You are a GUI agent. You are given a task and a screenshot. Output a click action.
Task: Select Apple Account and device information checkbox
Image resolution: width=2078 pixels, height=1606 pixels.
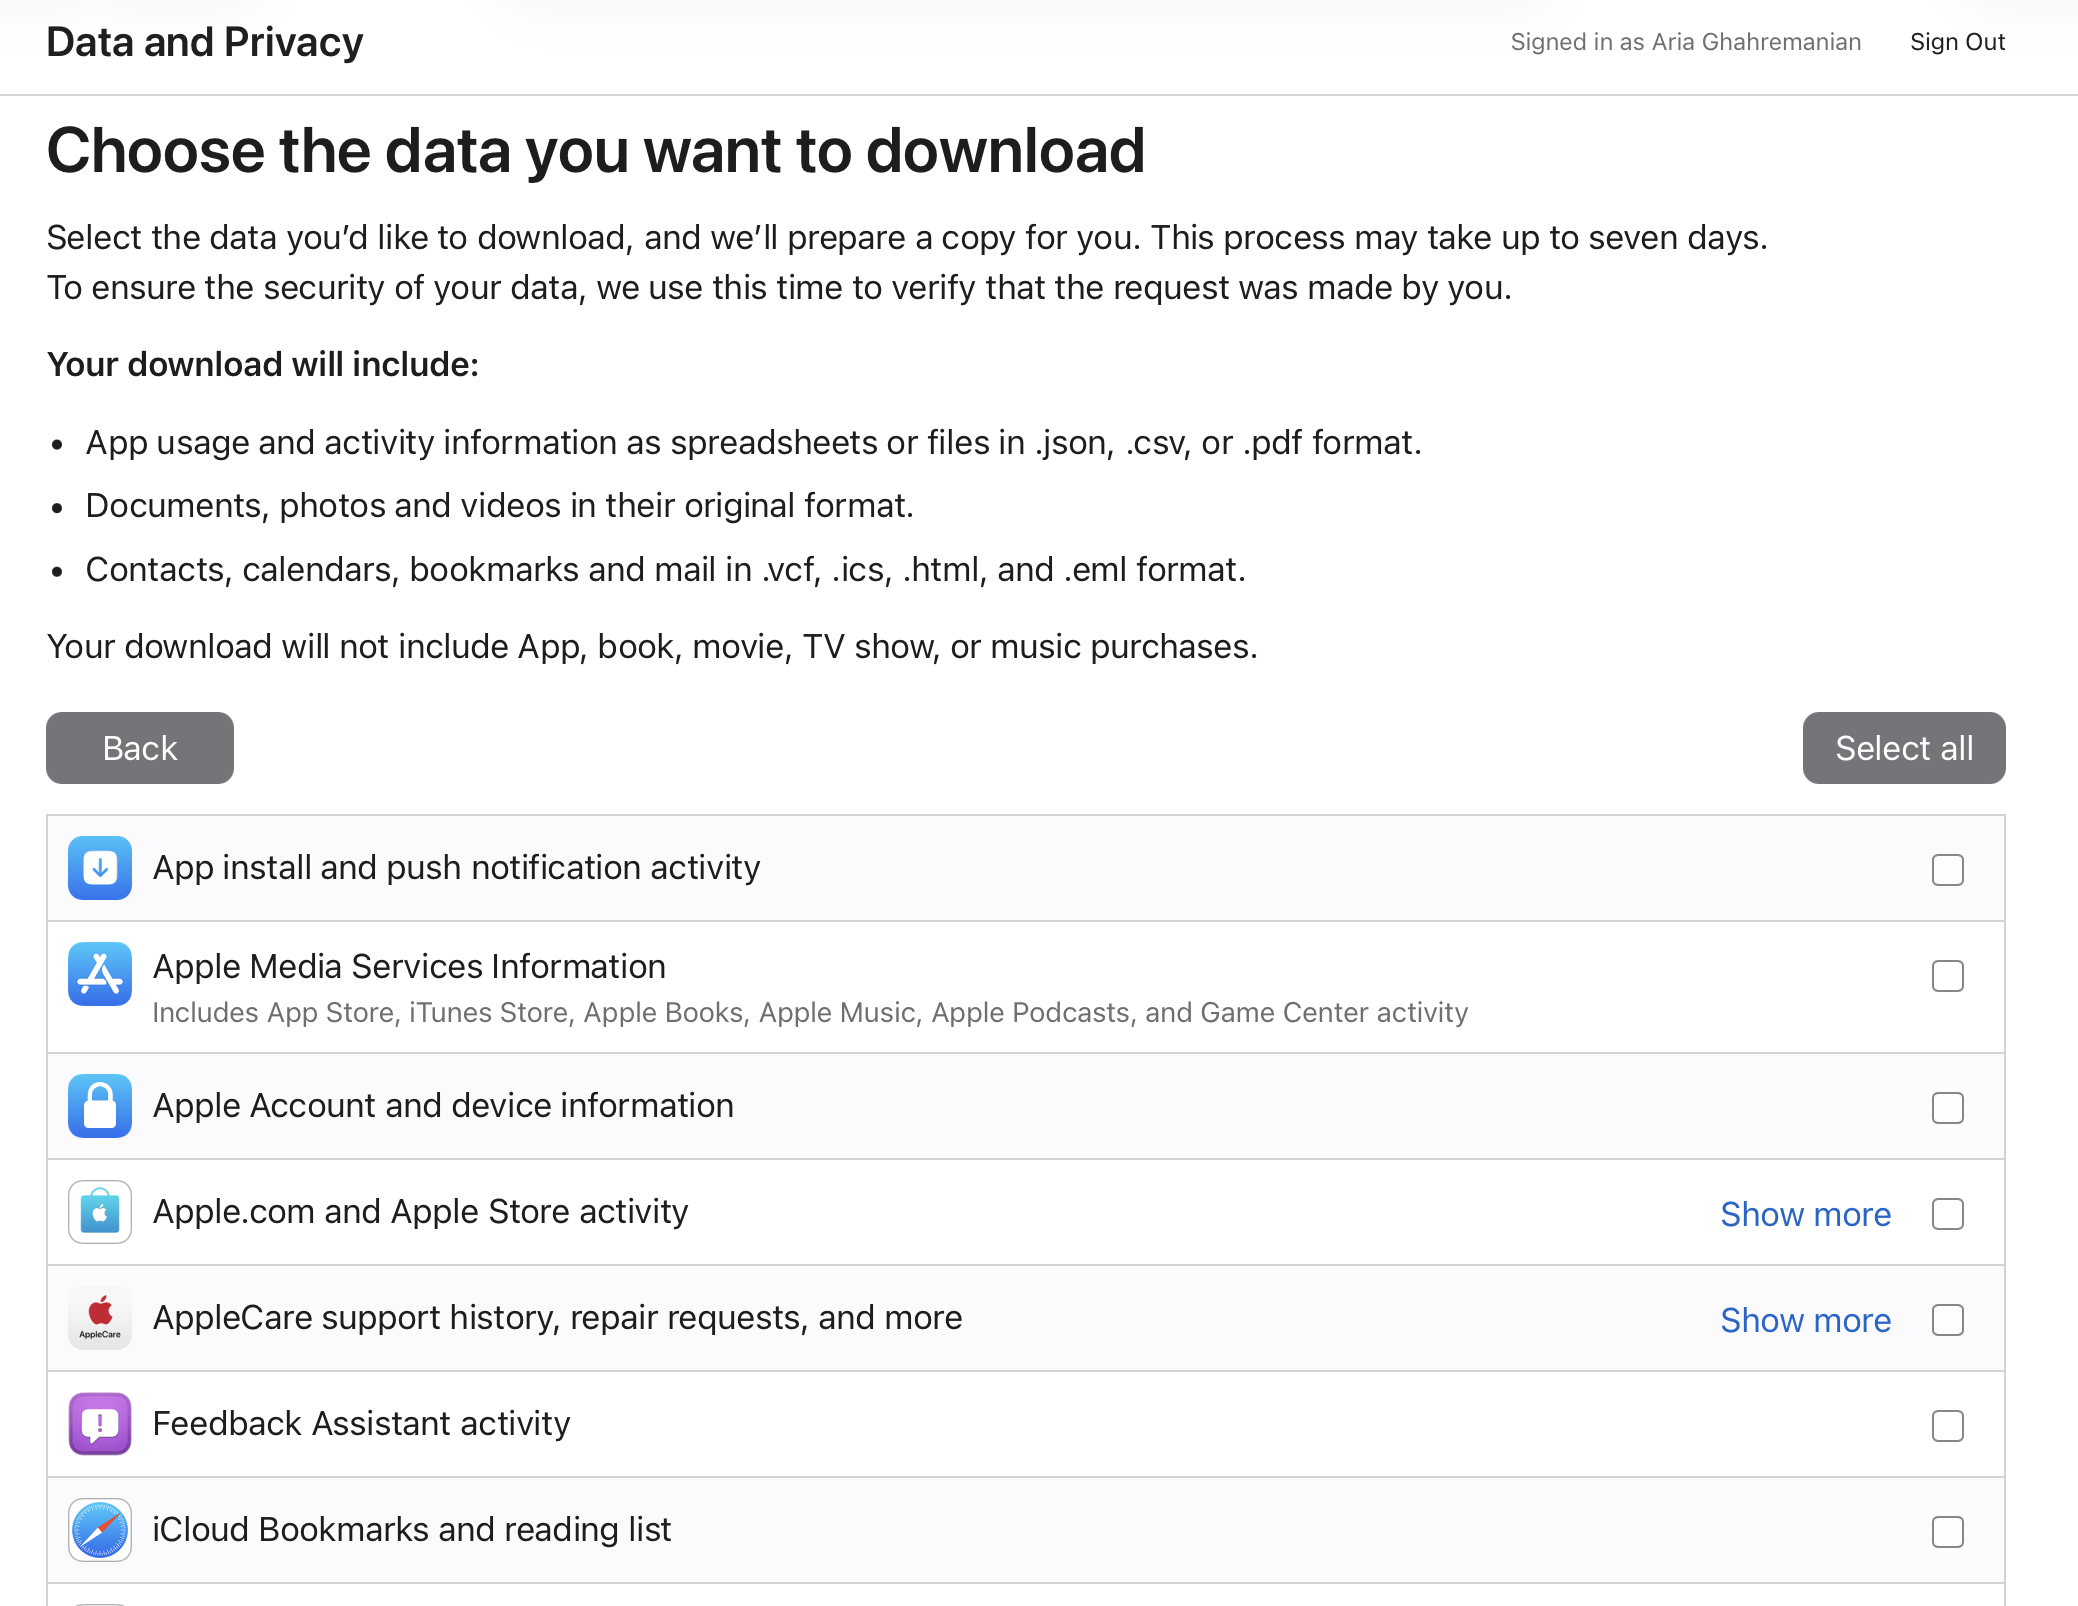1947,1108
